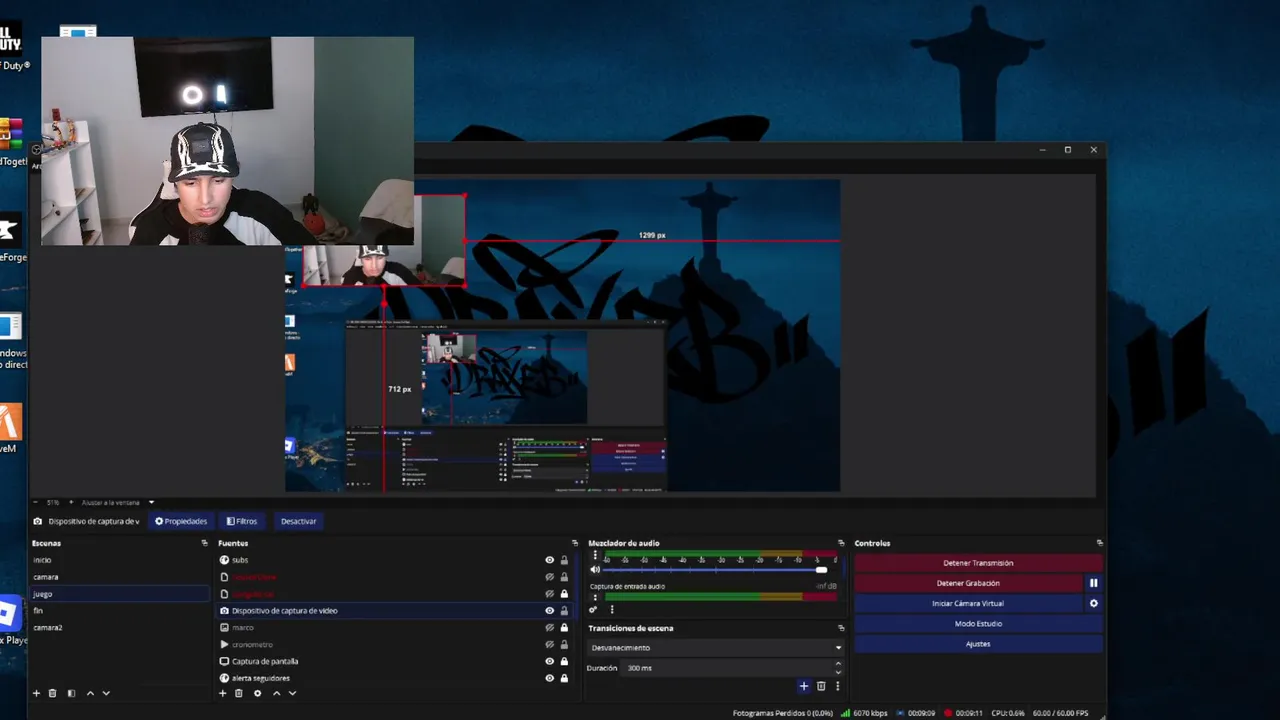This screenshot has height=720, width=1280.
Task: Open the mixer options dots beside the gears icon
Action: (x=611, y=609)
